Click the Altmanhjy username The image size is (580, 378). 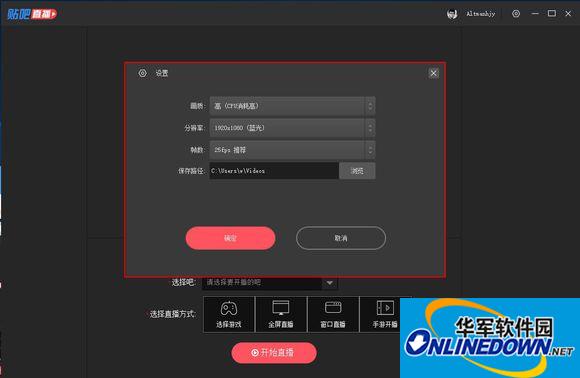pyautogui.click(x=480, y=14)
